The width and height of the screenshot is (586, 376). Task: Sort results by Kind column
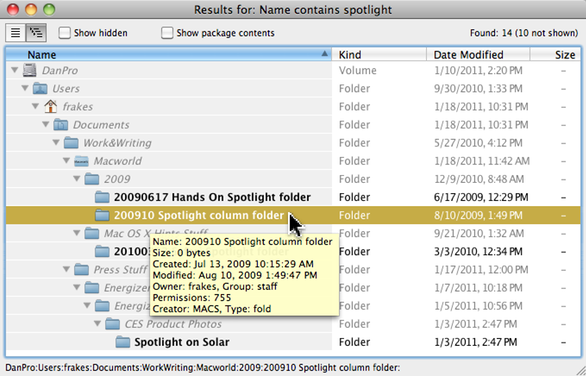click(379, 55)
